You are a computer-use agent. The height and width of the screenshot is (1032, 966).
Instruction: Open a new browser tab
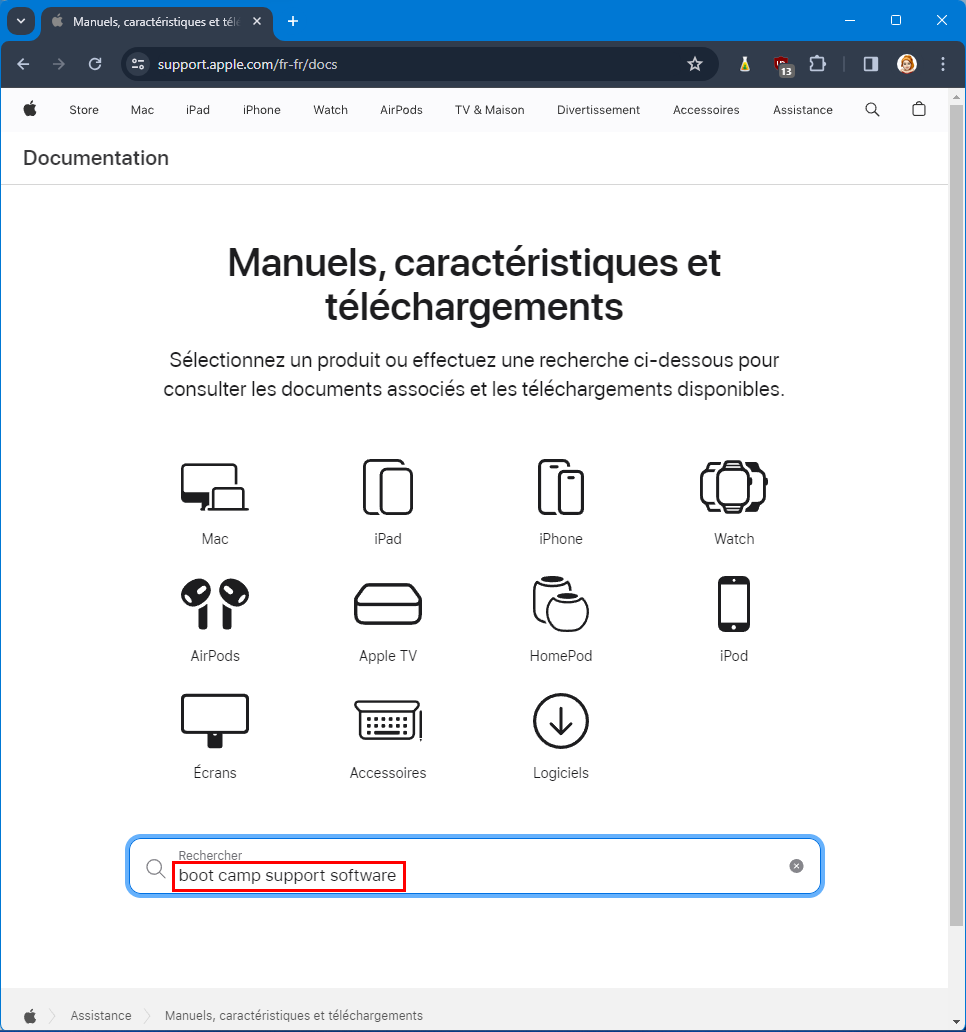coord(293,21)
